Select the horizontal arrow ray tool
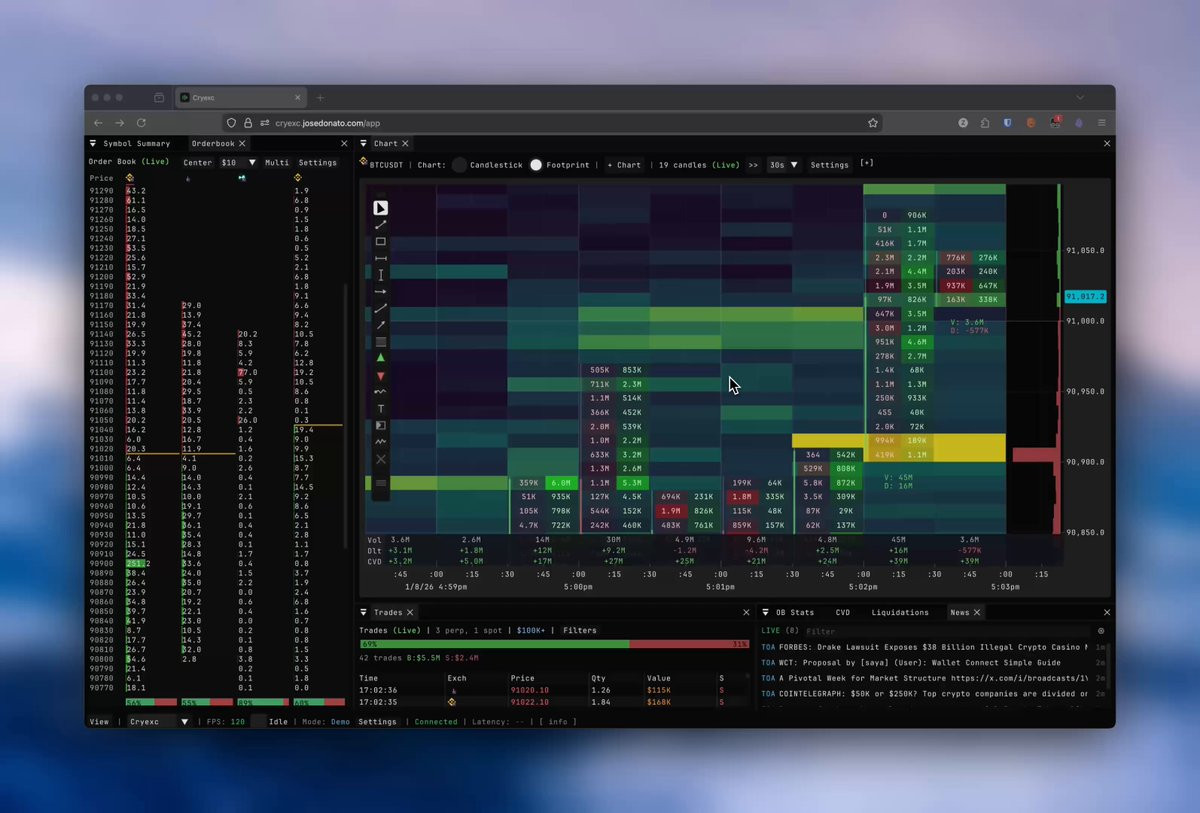Screen dimensions: 1200x813 [381, 291]
